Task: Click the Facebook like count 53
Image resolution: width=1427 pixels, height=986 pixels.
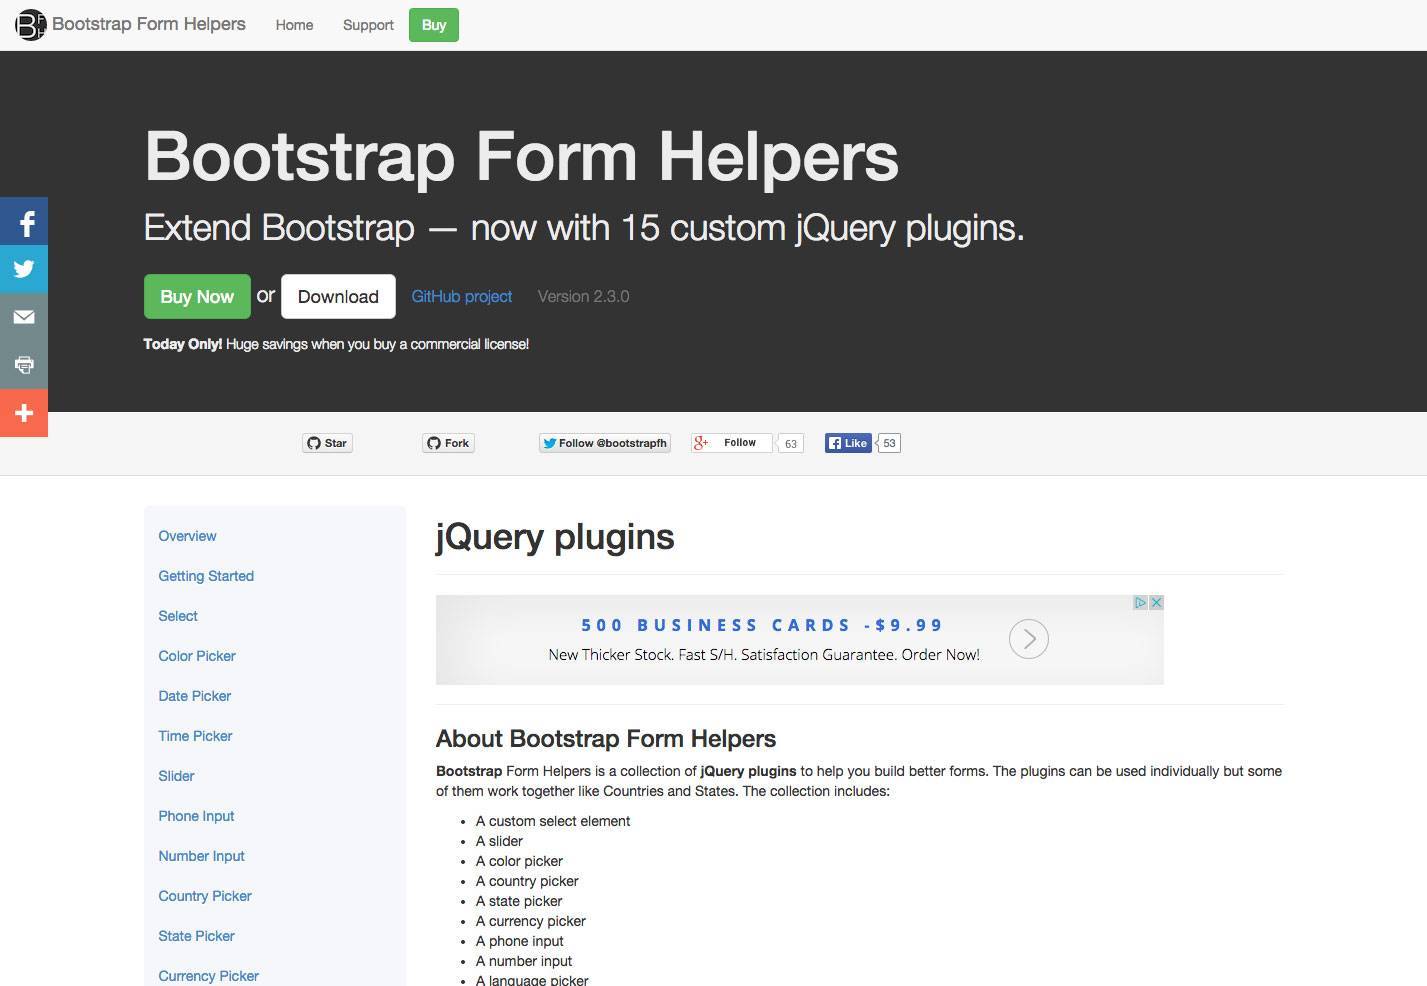Action: (x=889, y=443)
